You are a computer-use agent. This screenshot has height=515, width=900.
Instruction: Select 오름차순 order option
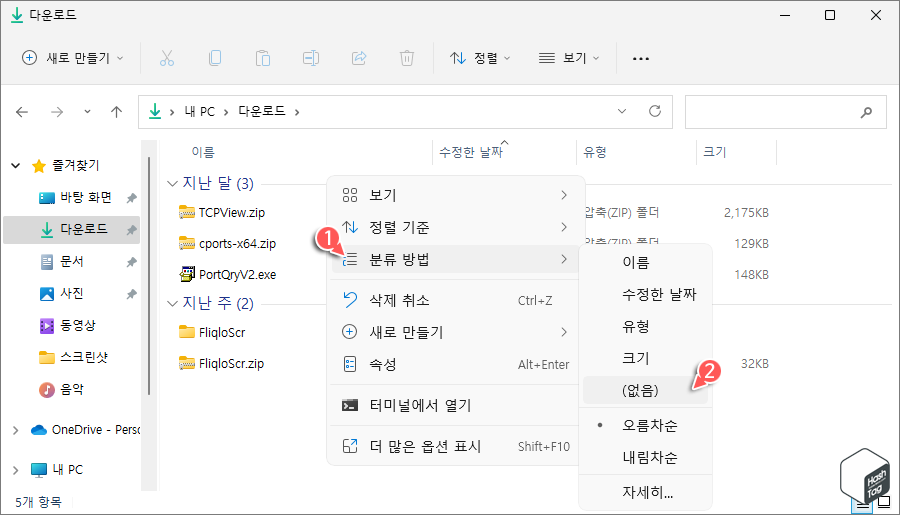point(645,425)
